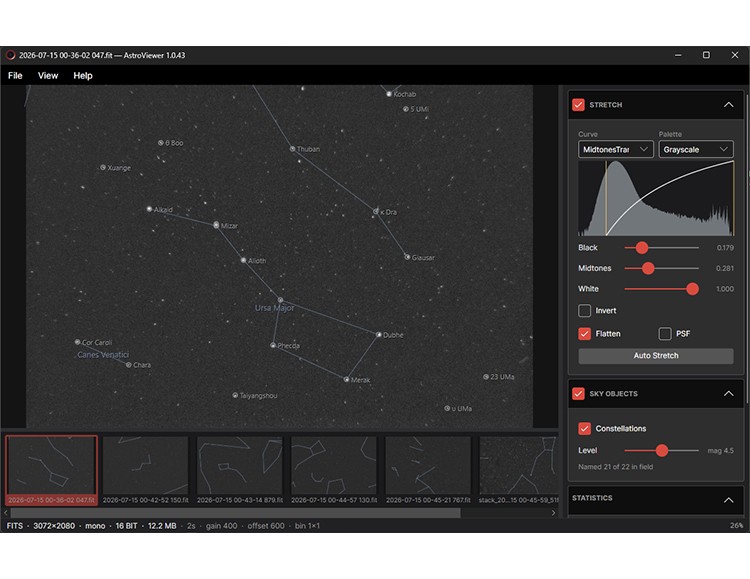Click the AstroViewer app icon in title bar
The image size is (750, 579).
point(11,55)
